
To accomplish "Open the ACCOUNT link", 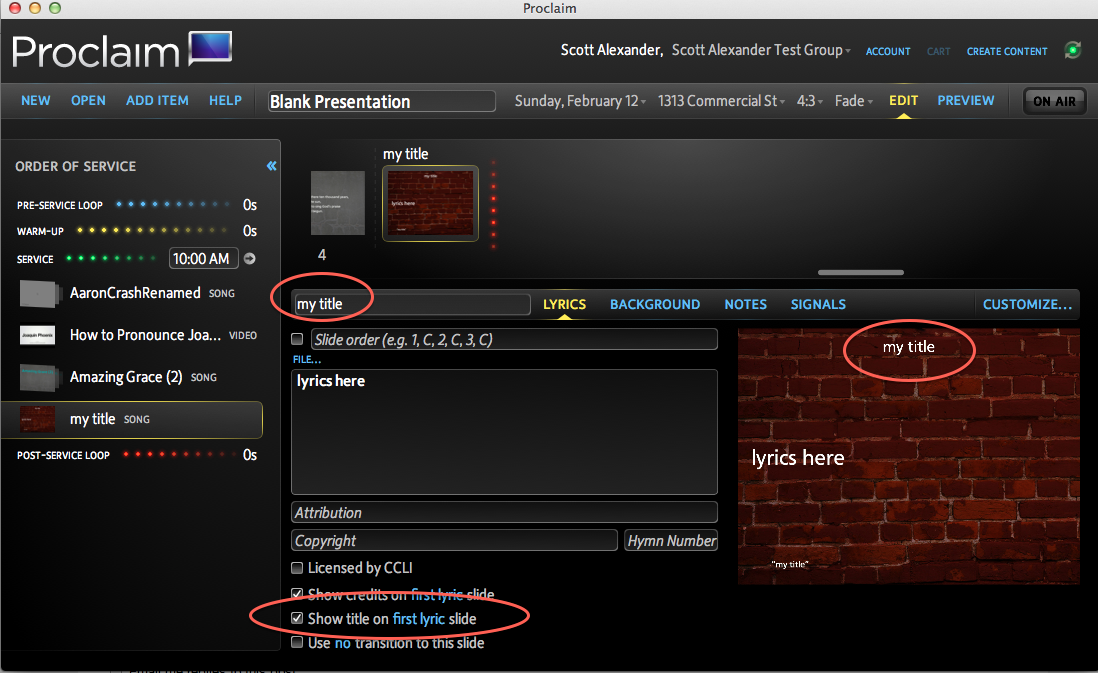I will click(888, 51).
